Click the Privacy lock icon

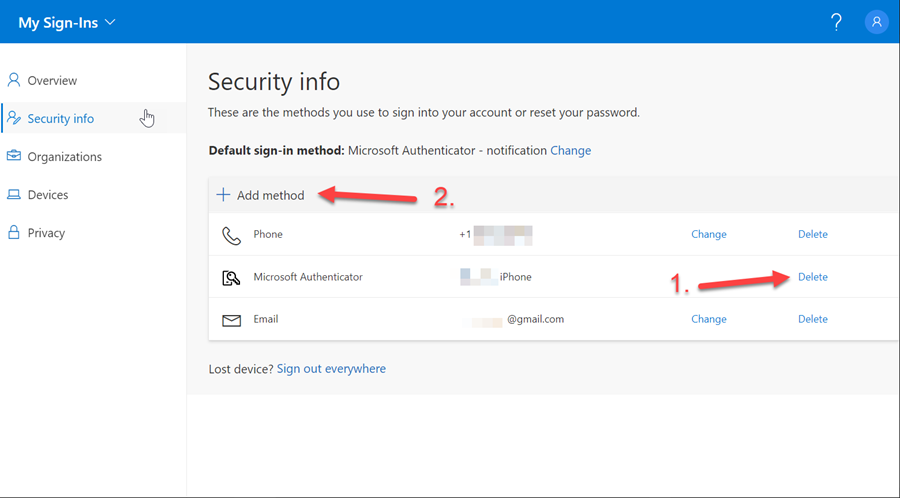click(x=14, y=232)
